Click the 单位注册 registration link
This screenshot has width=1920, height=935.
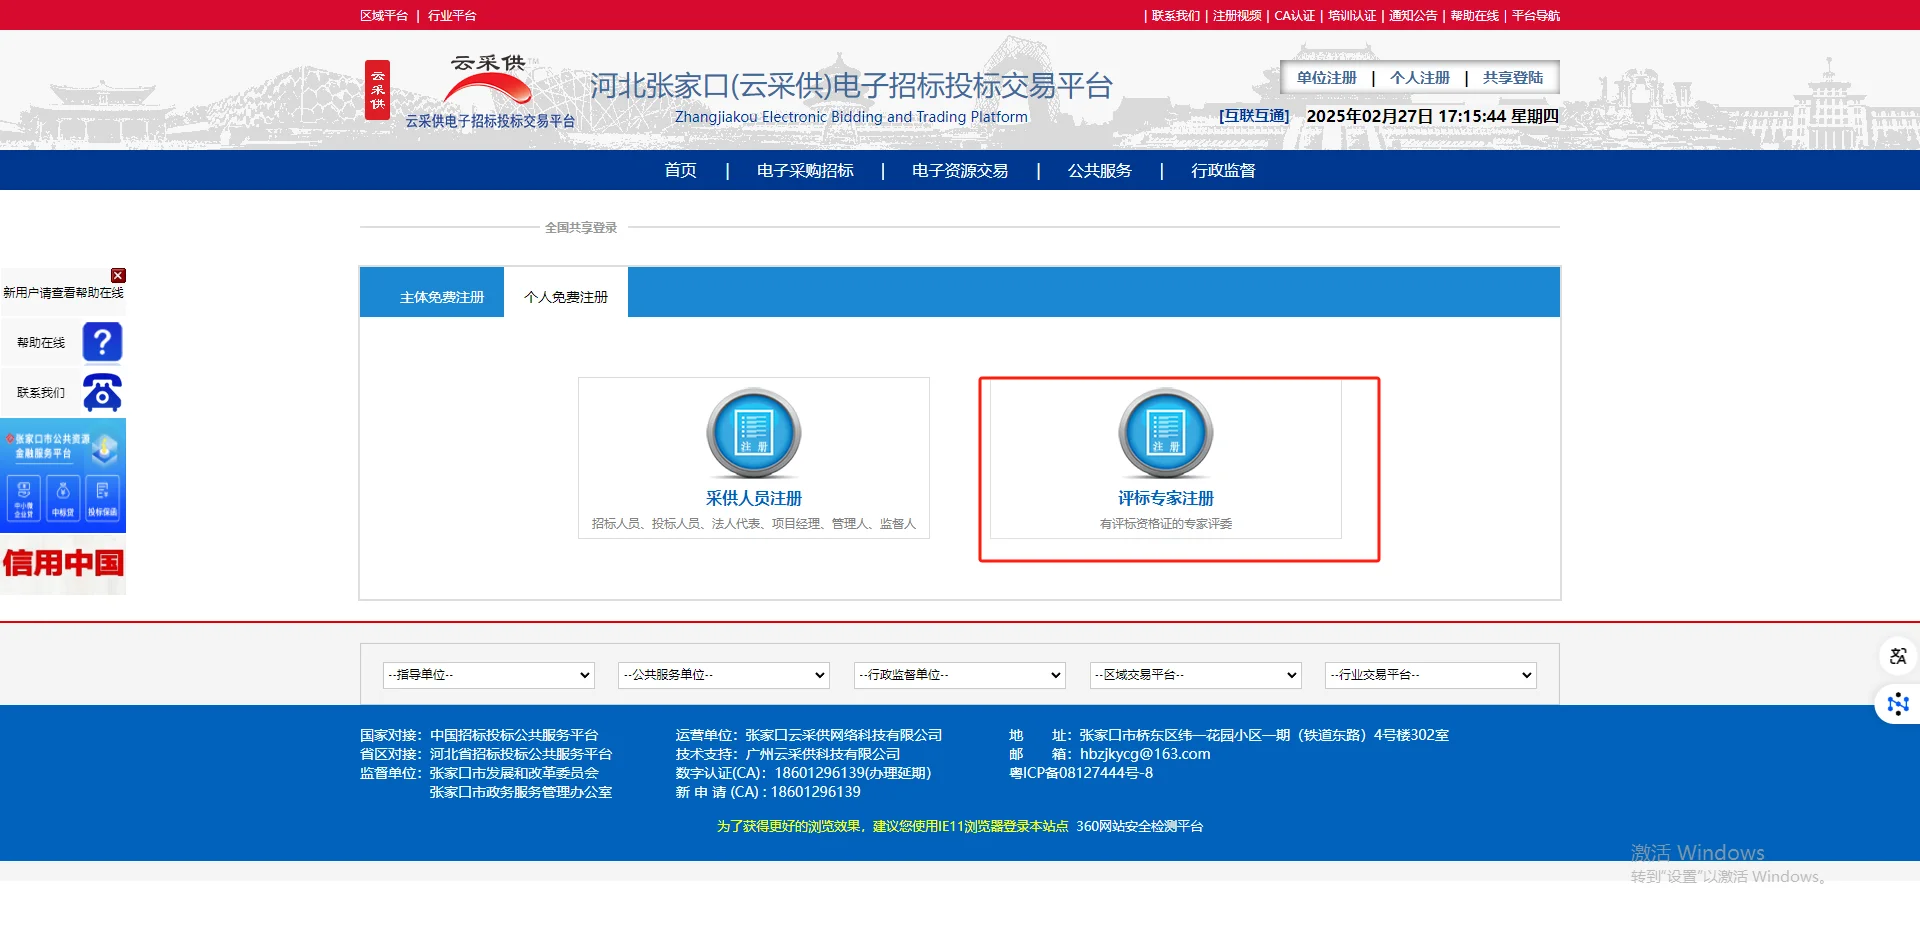click(1326, 77)
